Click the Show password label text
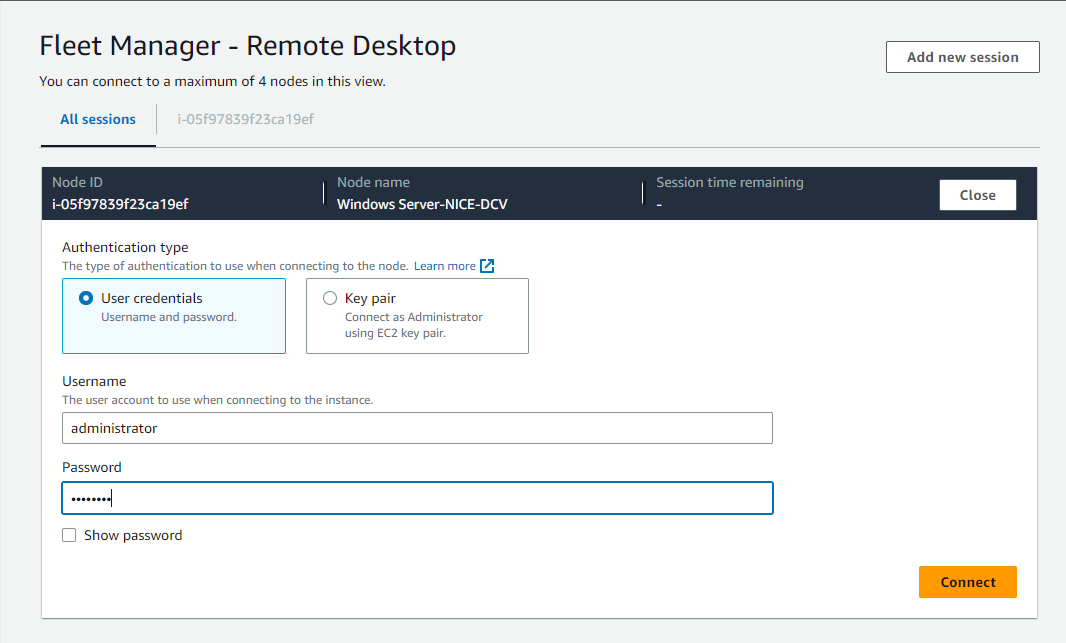This screenshot has height=643, width=1066. [132, 535]
